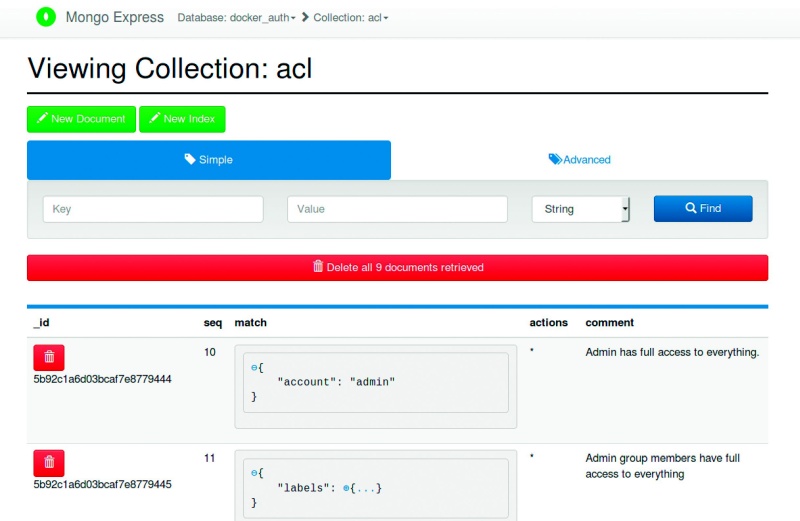Open document 5b92c1a6d03bcaf7e8779445
The image size is (800, 521).
tap(103, 484)
